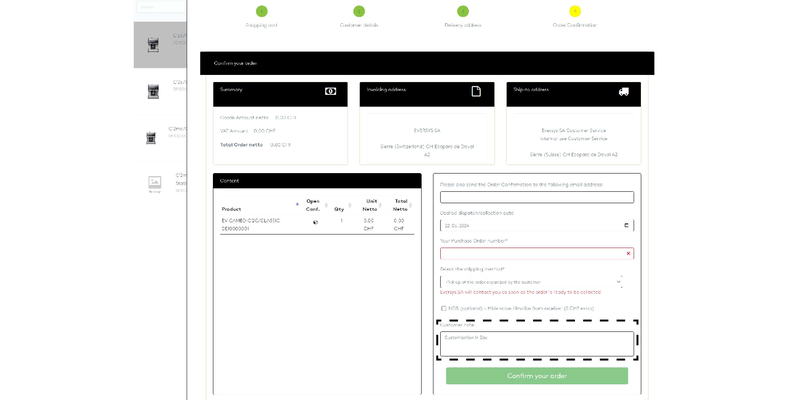Enable the NOS neutral delivery checkbox
The height and width of the screenshot is (400, 800).
(x=444, y=308)
